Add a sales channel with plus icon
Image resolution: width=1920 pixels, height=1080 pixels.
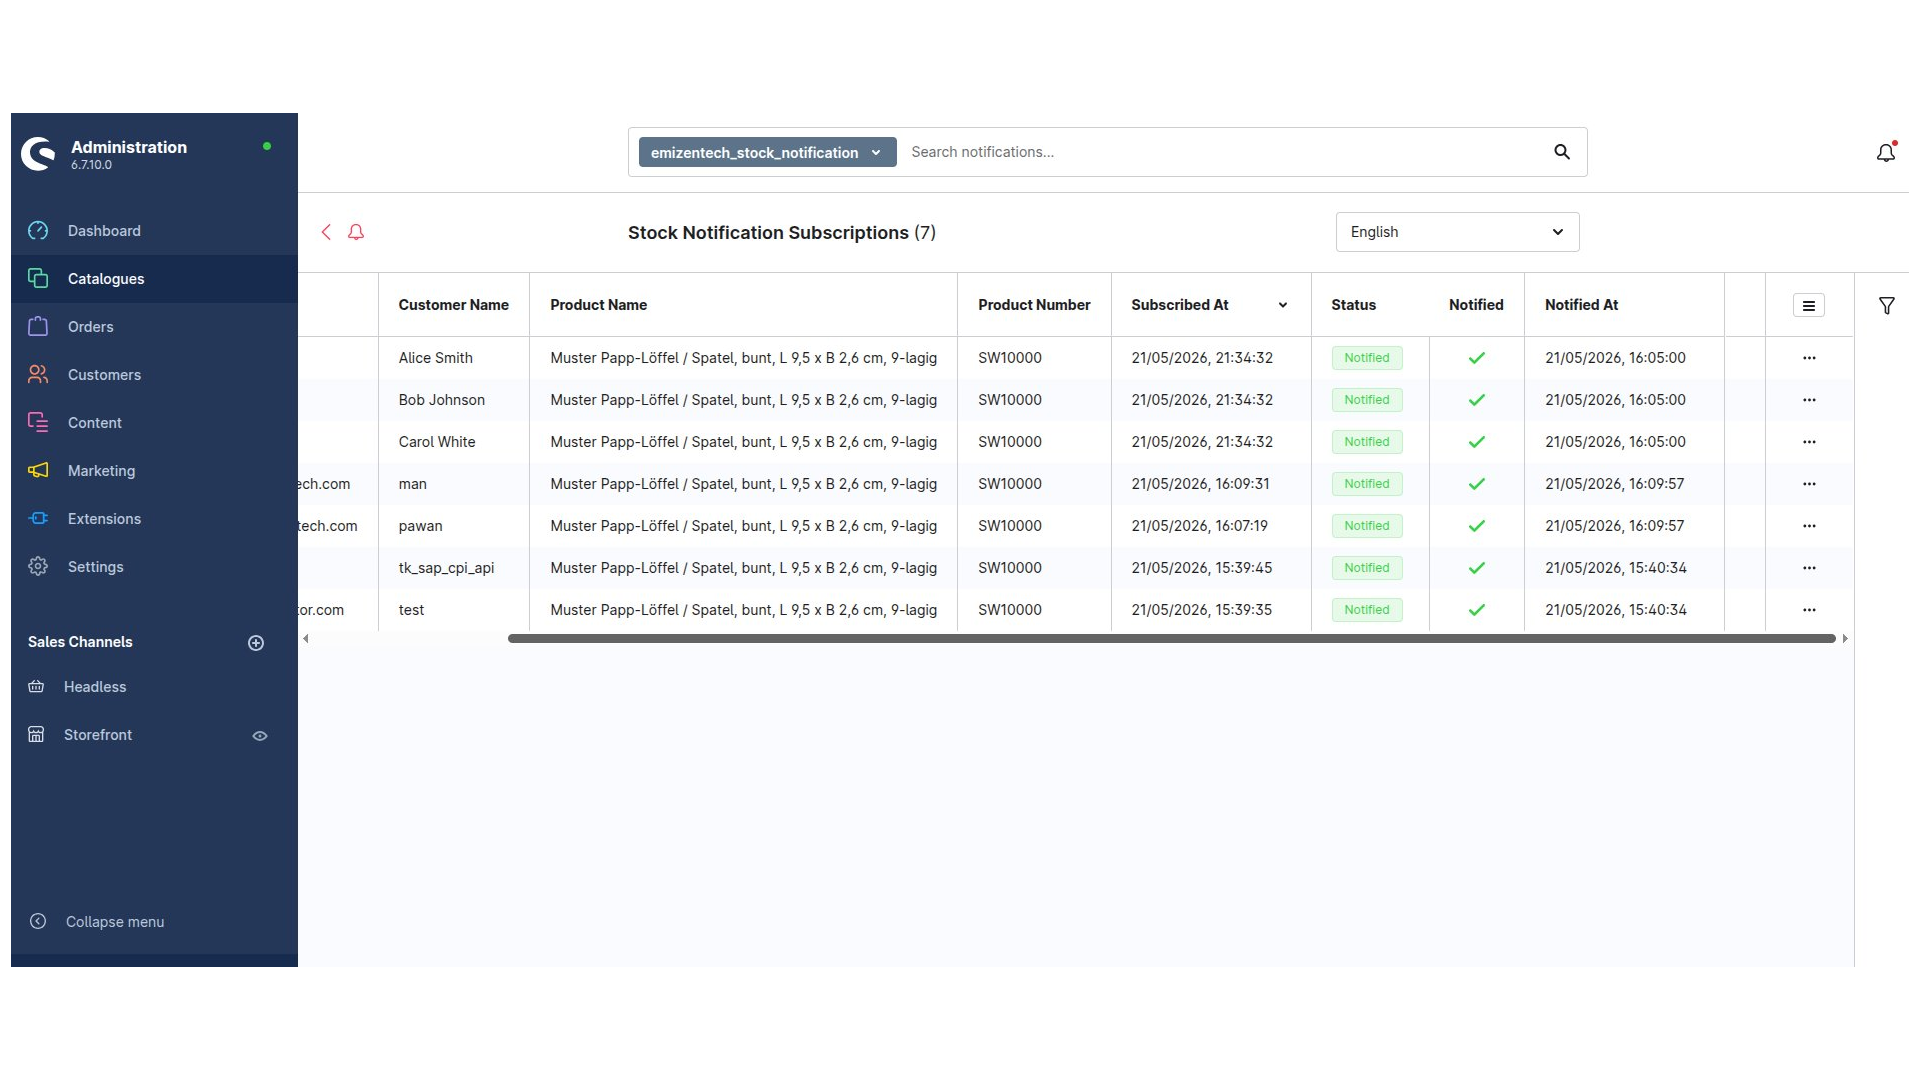click(x=256, y=643)
